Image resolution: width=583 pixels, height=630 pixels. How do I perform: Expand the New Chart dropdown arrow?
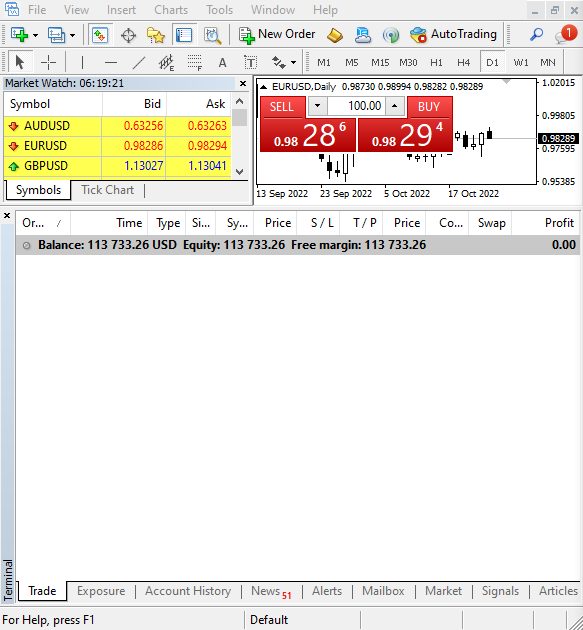point(35,35)
